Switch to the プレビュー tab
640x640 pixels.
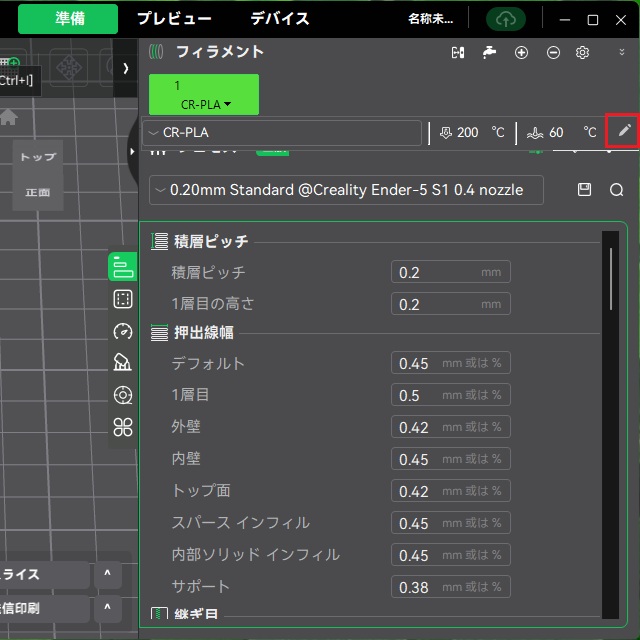coord(174,19)
